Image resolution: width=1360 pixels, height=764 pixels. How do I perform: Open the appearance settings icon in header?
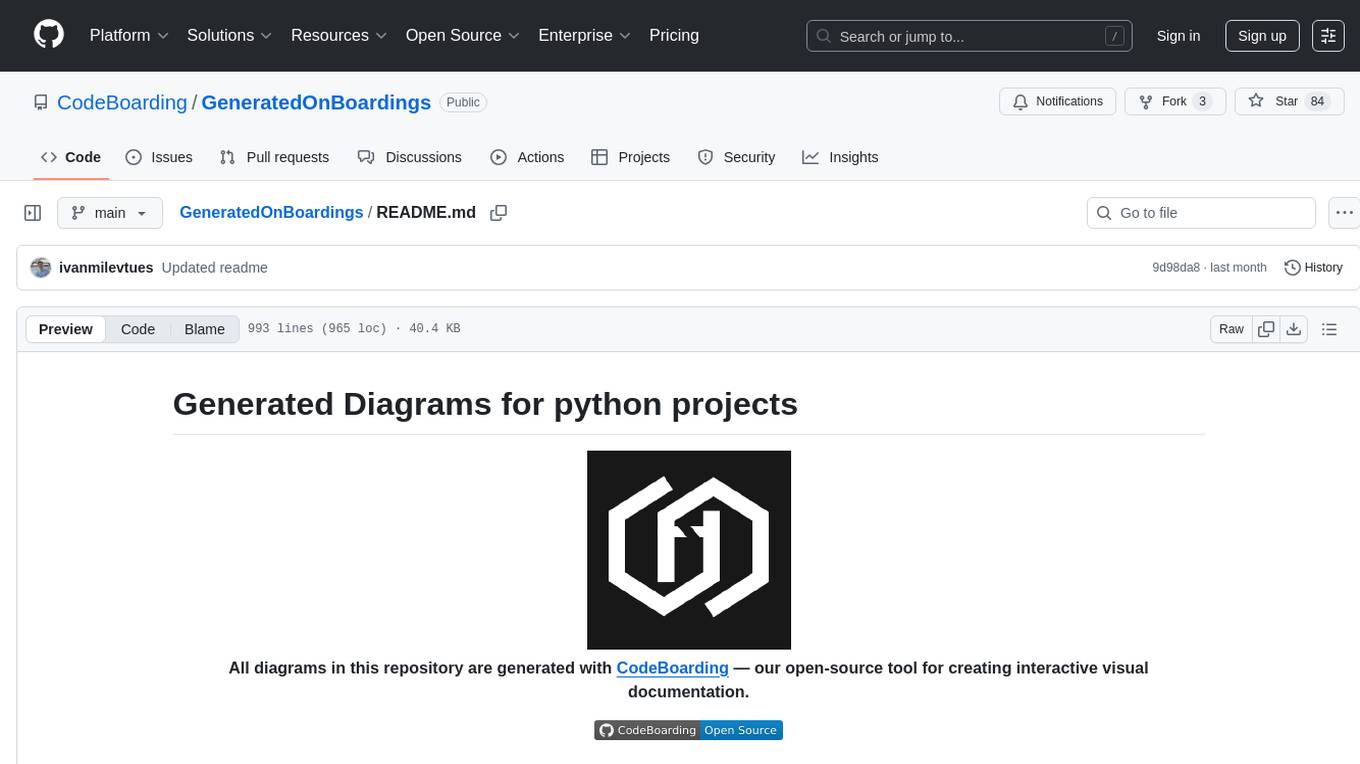click(1328, 36)
